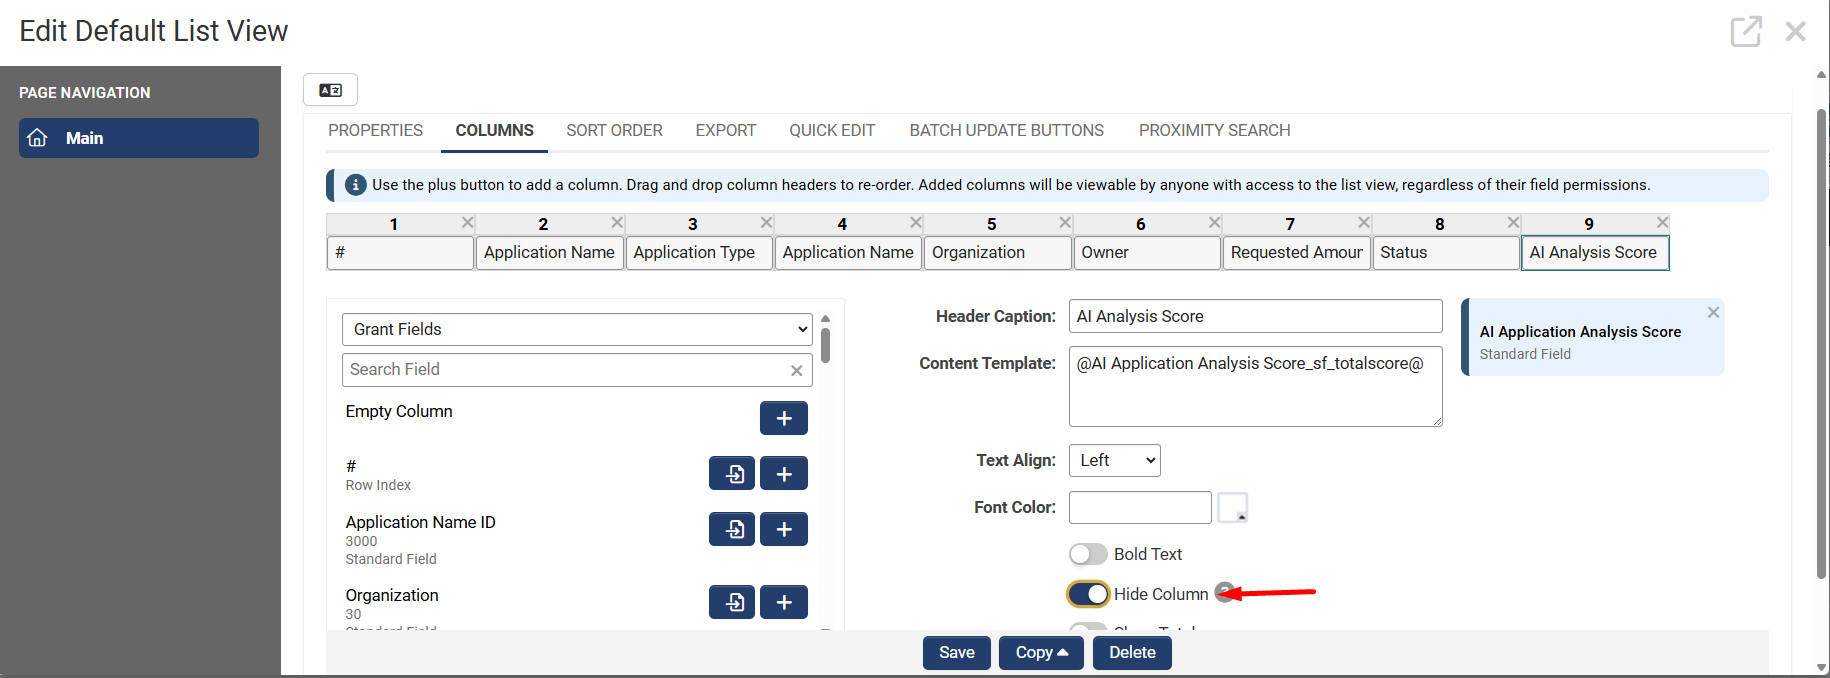This screenshot has height=678, width=1830.
Task: Remove column 1 with its X icon
Action: click(x=467, y=222)
